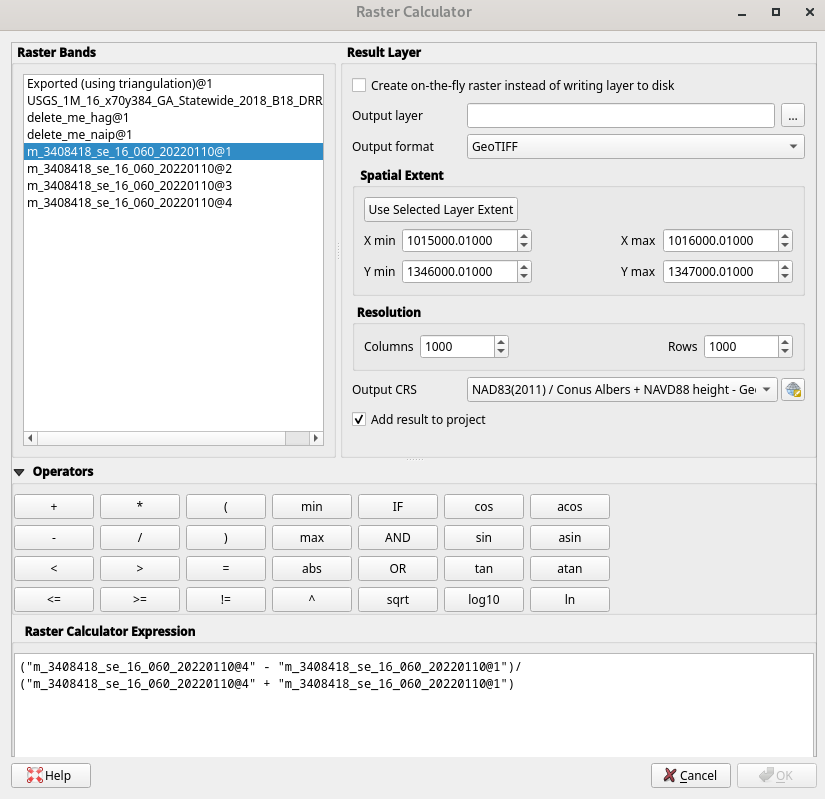Focus the X min value field

(x=460, y=240)
